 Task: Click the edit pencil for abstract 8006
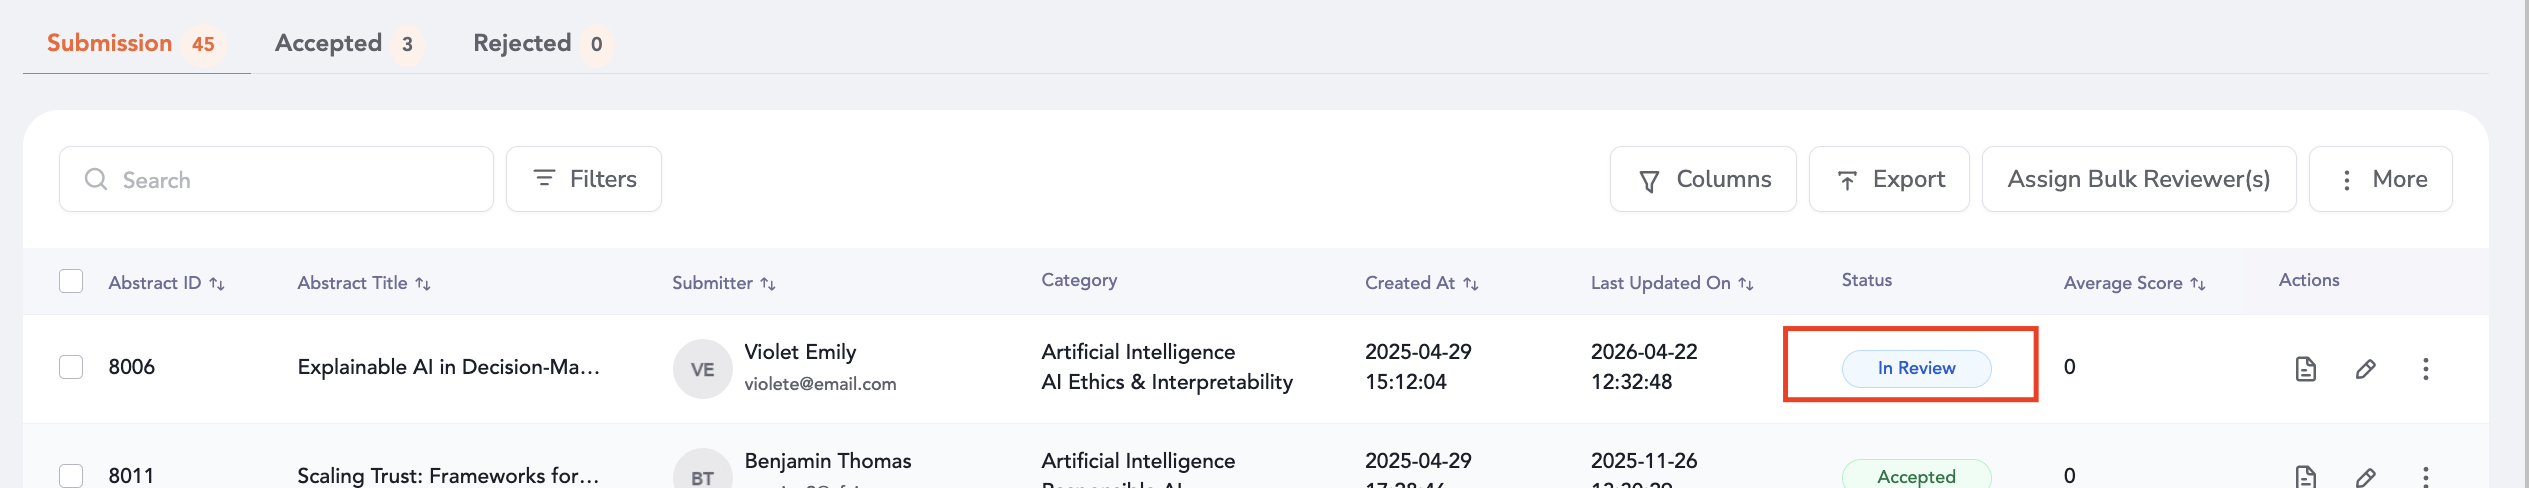tap(2365, 369)
